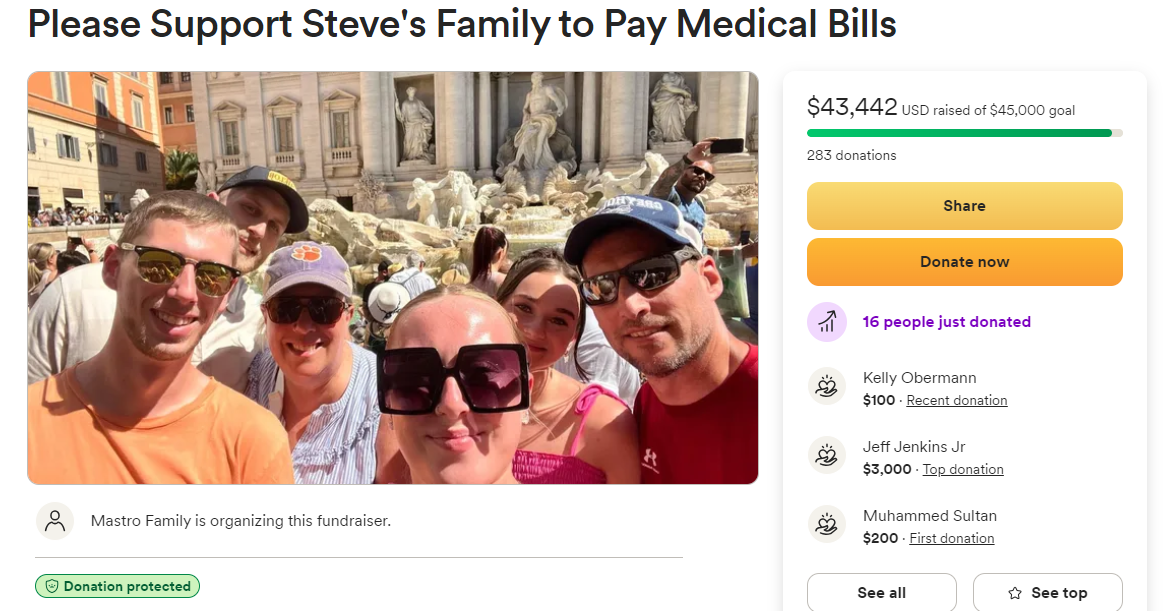This screenshot has width=1170, height=611.
Task: Click the organizer profile avatar icon
Action: point(55,521)
